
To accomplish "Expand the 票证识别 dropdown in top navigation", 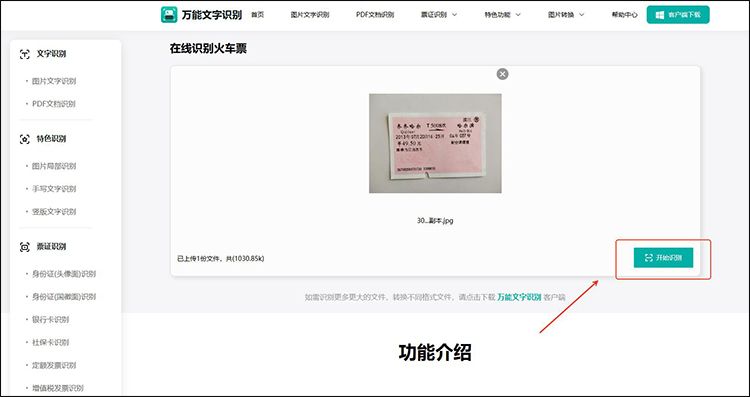I will (x=439, y=15).
